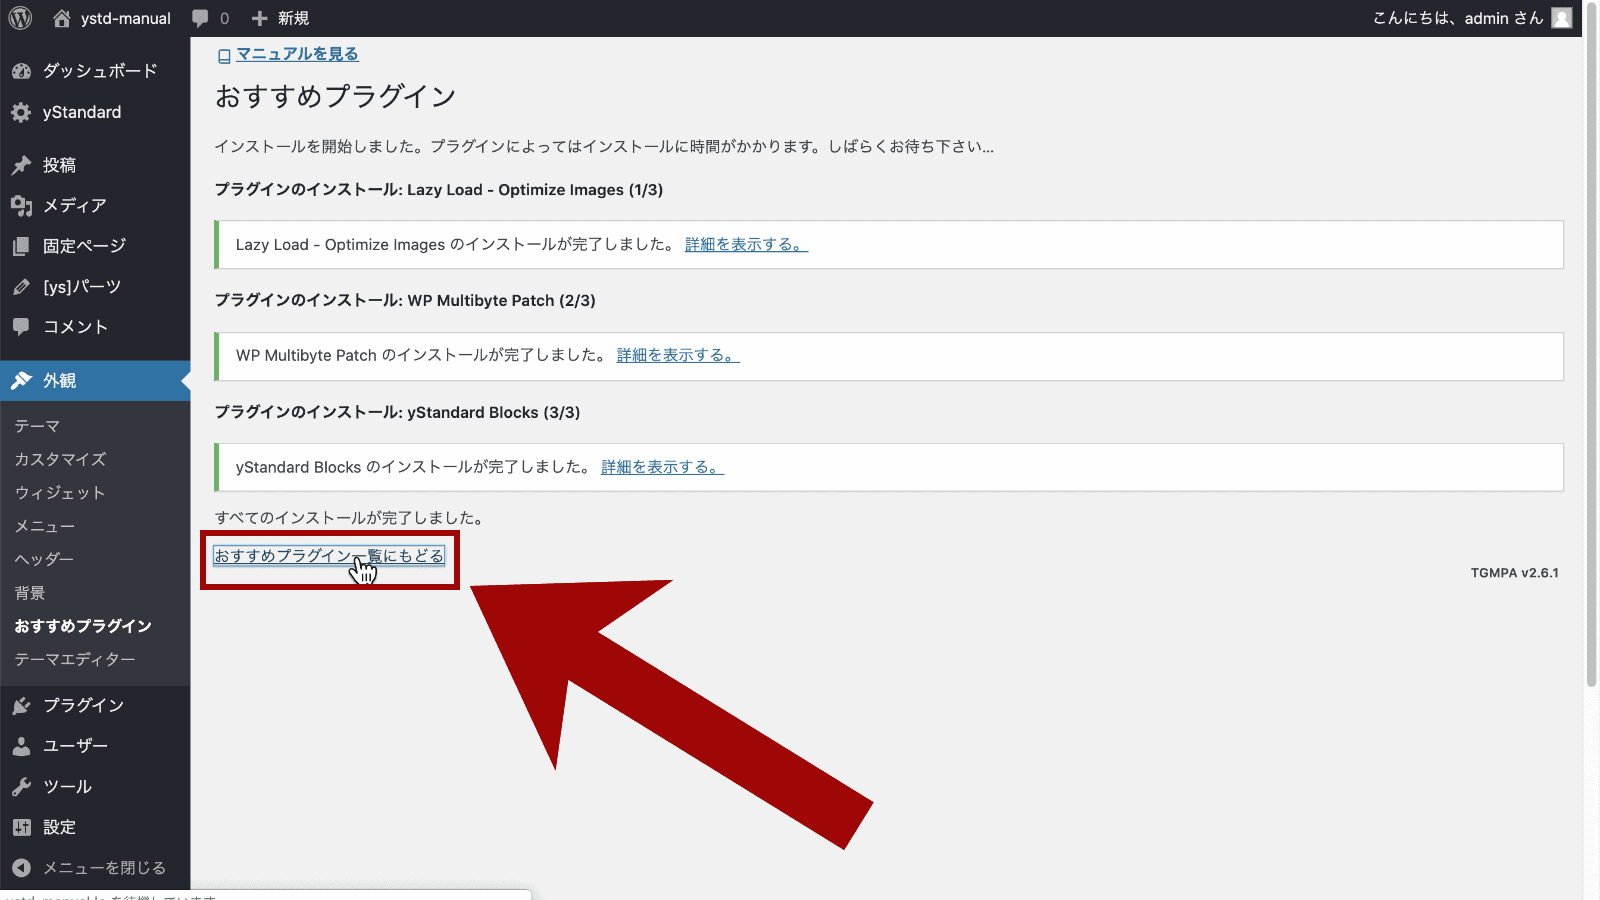Open the yStandard menu
This screenshot has height=900, width=1600.
(x=95, y=112)
